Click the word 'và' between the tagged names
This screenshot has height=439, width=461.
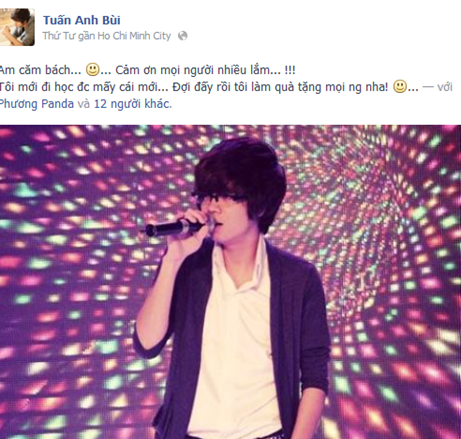[x=84, y=104]
